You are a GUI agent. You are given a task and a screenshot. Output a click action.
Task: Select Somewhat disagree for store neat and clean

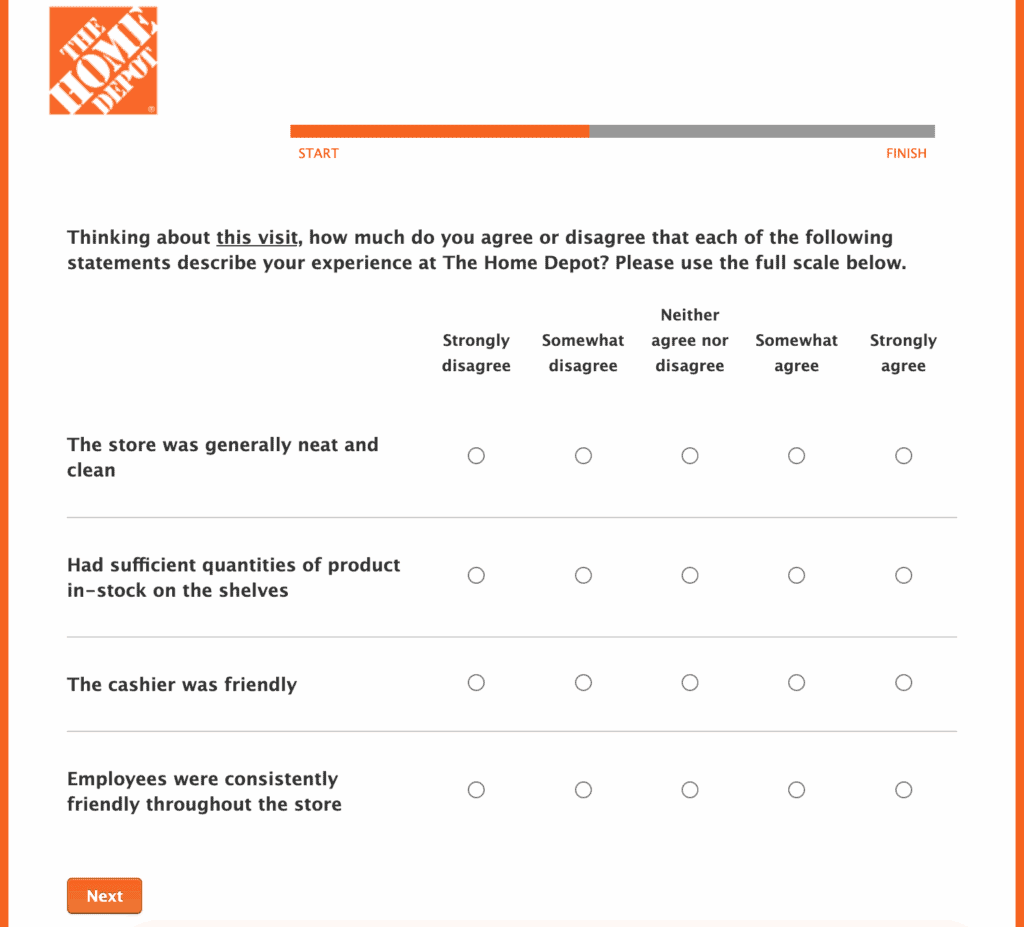click(583, 456)
